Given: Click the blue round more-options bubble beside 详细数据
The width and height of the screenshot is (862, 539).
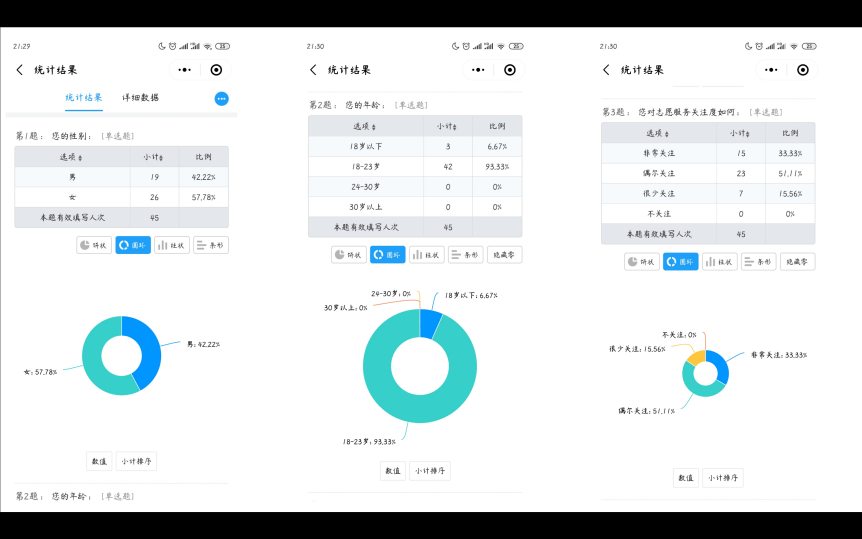Looking at the screenshot, I should (221, 98).
